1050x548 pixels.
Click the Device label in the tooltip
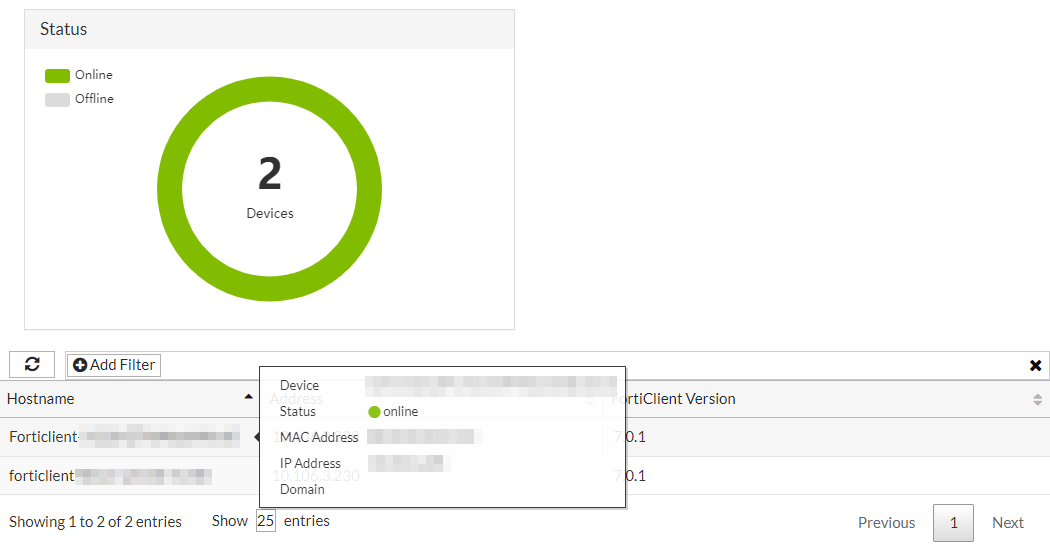(x=299, y=385)
